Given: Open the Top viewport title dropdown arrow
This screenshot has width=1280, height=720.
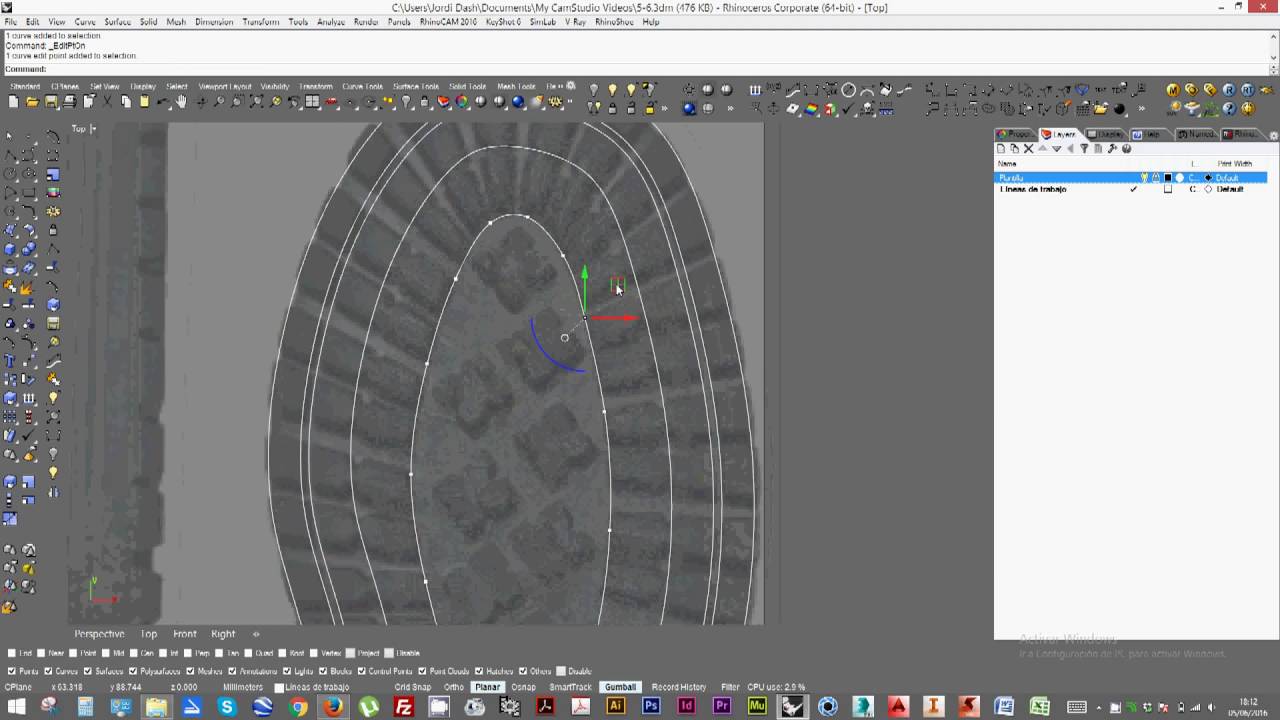Looking at the screenshot, I should click(x=93, y=129).
